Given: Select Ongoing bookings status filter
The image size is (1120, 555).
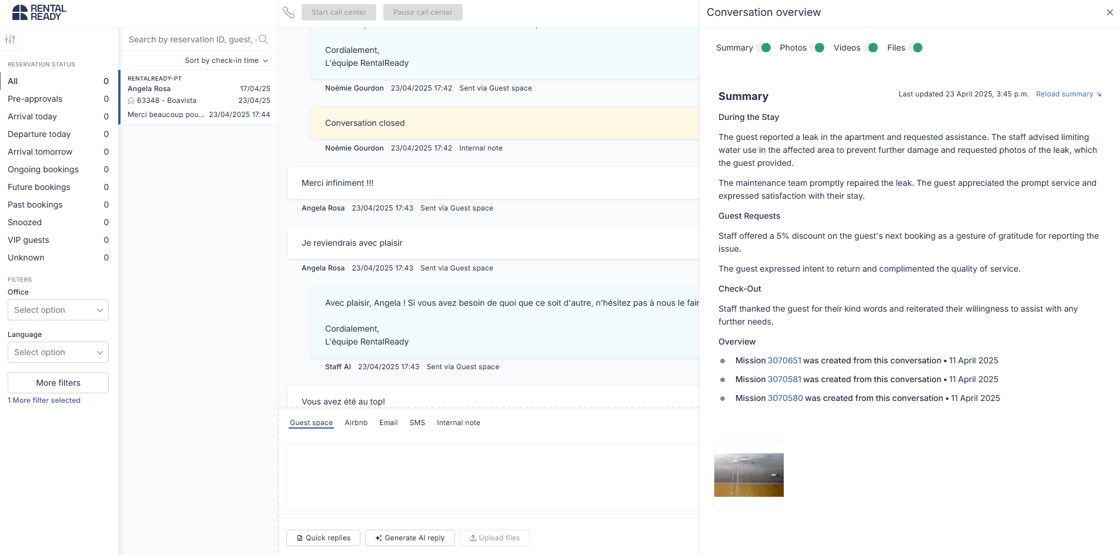Looking at the screenshot, I should click(59, 169).
